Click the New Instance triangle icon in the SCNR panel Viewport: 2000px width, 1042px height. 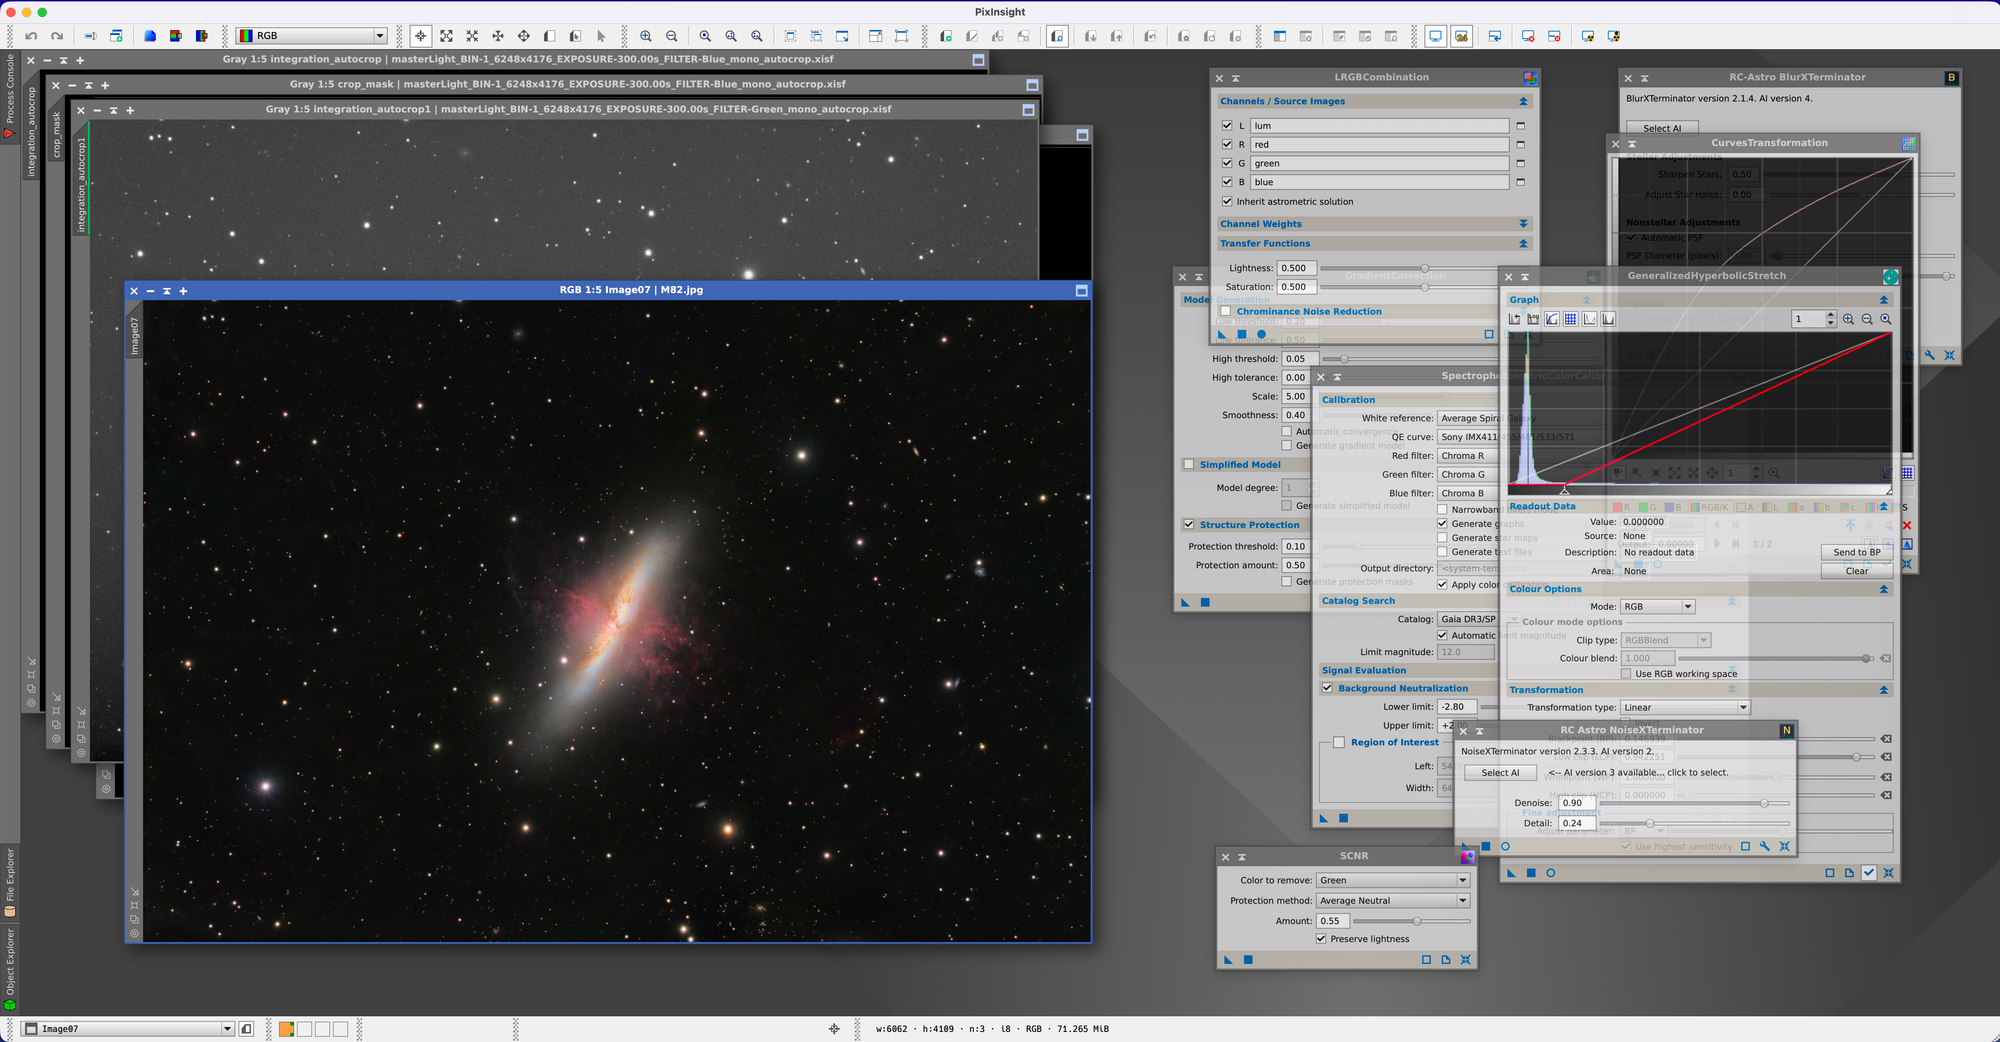coord(1226,959)
